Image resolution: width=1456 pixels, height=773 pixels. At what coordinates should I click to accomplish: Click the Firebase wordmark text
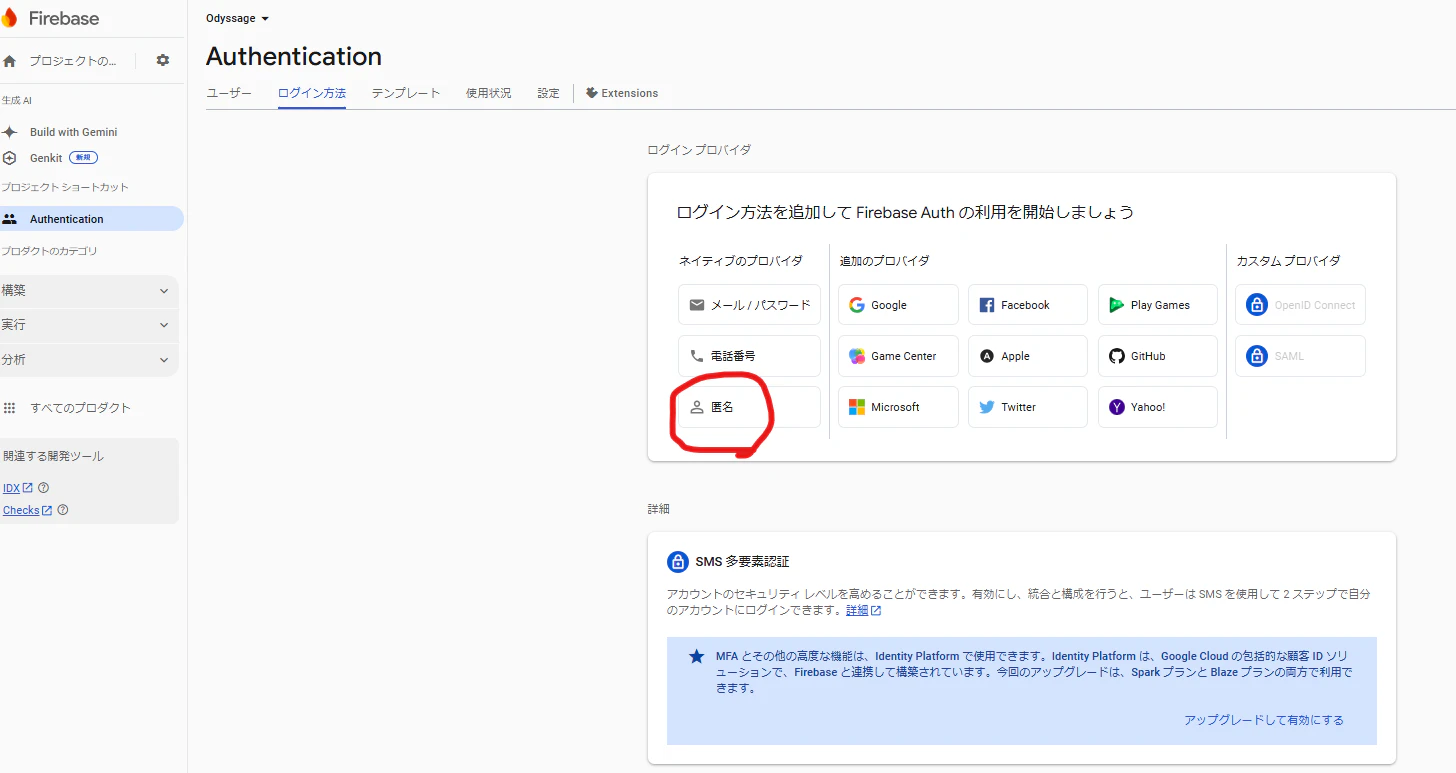point(63,19)
